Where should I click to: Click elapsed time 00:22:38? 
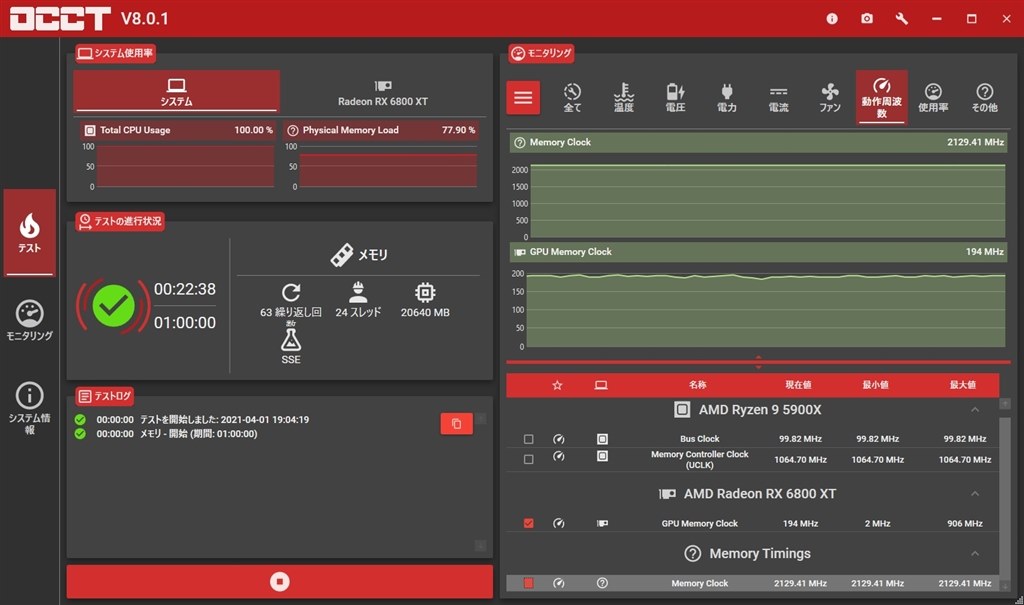pos(185,289)
